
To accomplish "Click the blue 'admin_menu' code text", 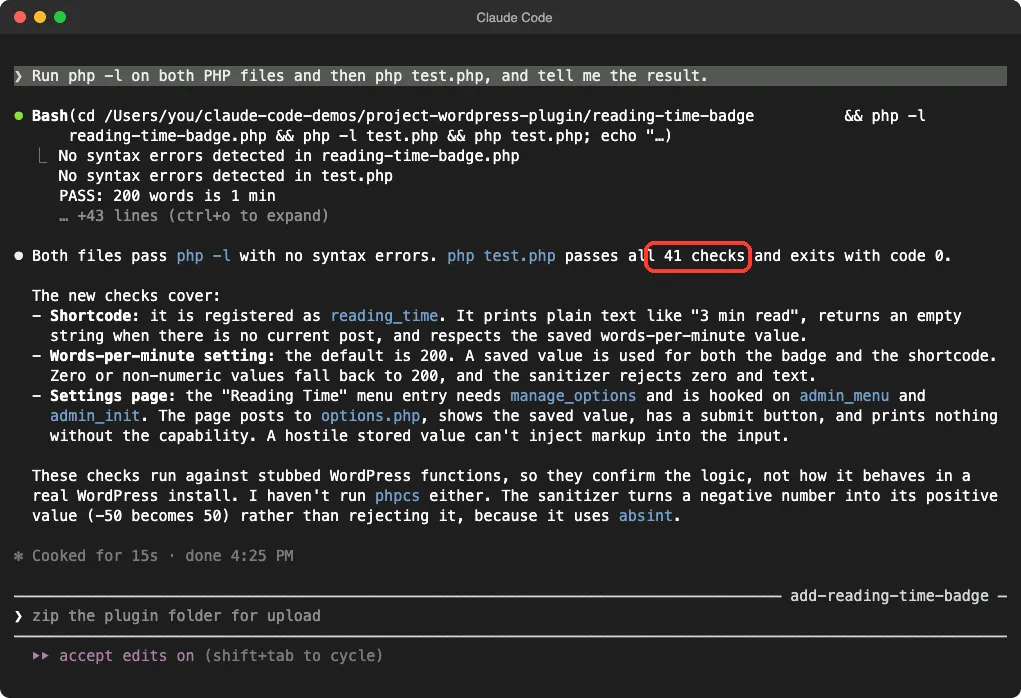I will (844, 396).
